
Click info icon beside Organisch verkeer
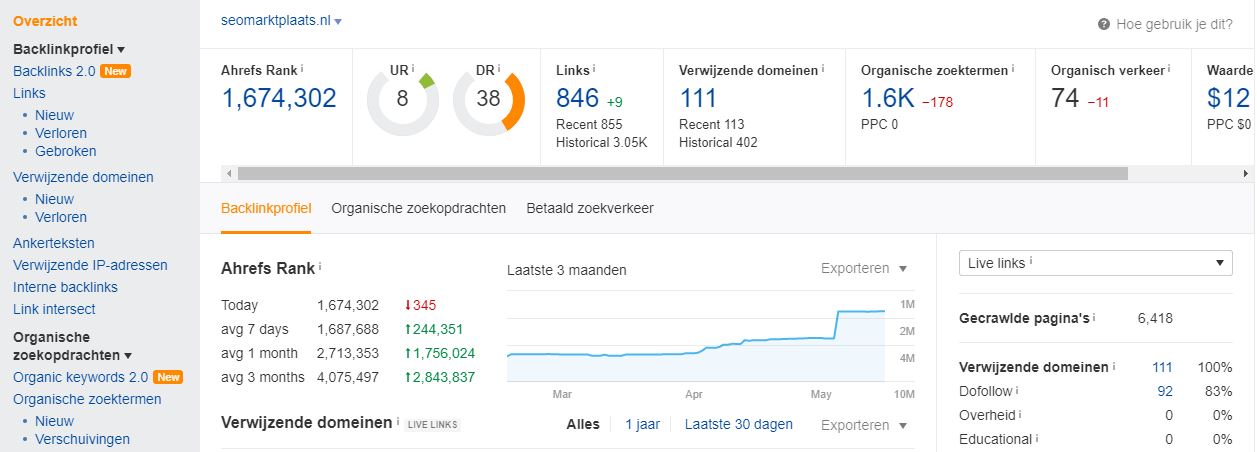(x=1169, y=69)
